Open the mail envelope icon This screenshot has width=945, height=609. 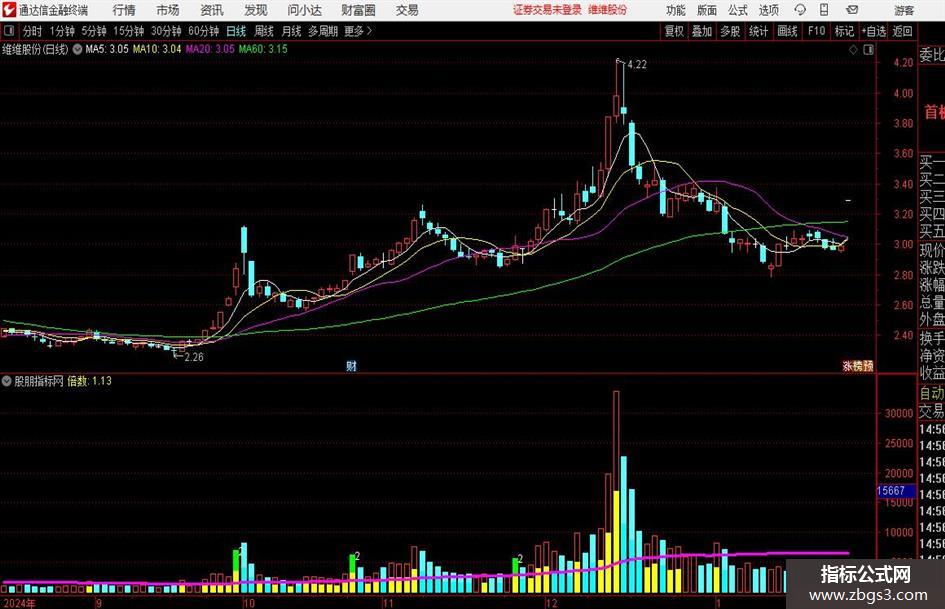(852, 10)
